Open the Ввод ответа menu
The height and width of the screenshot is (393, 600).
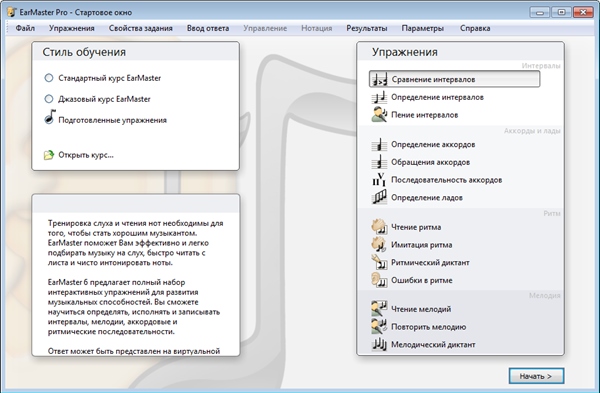coord(208,28)
